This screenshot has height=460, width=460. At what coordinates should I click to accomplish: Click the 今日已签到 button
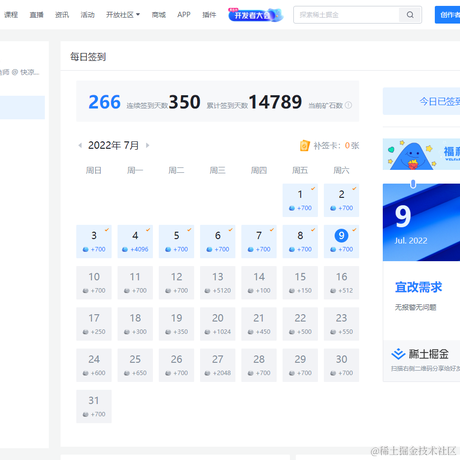421,101
